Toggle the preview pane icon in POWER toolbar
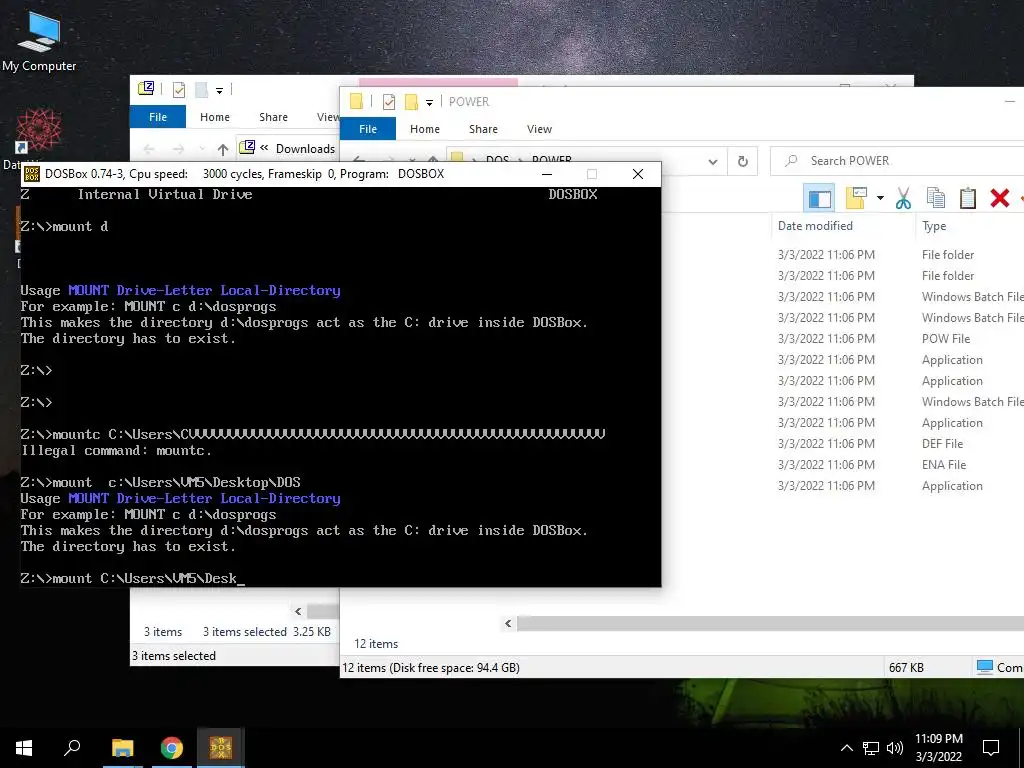Viewport: 1024px width, 768px height. point(820,198)
